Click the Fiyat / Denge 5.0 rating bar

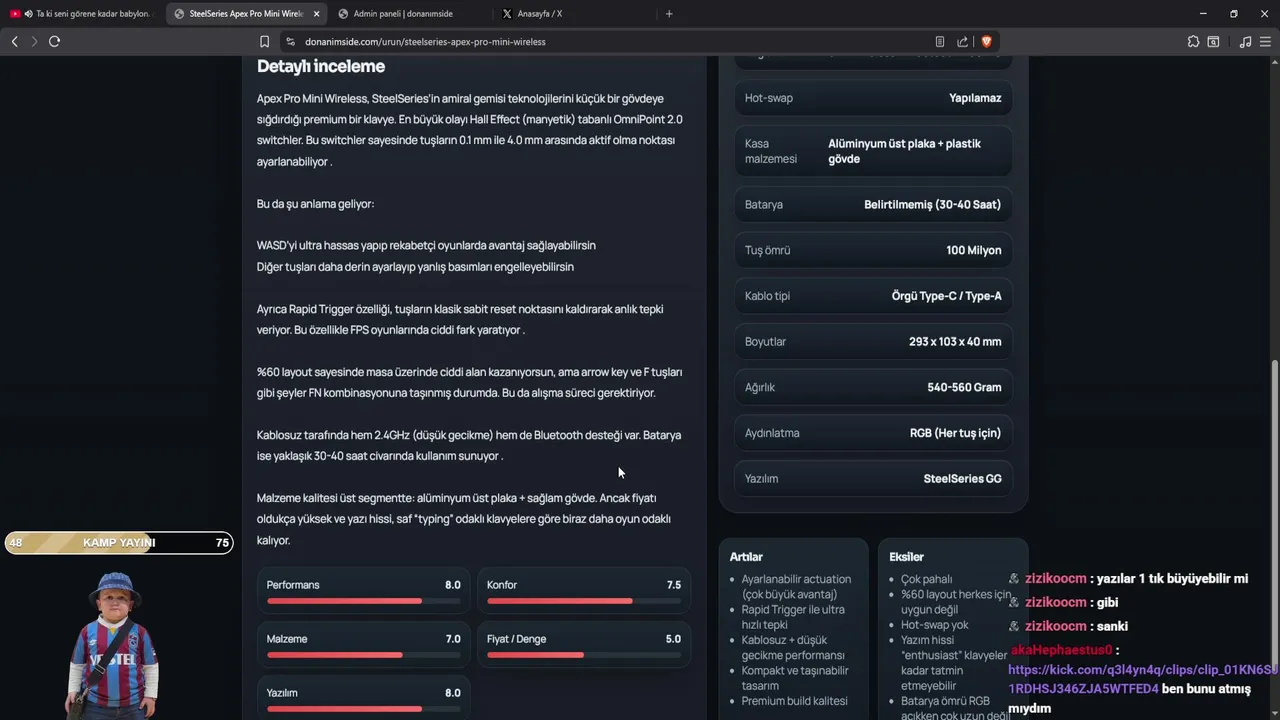pos(583,645)
